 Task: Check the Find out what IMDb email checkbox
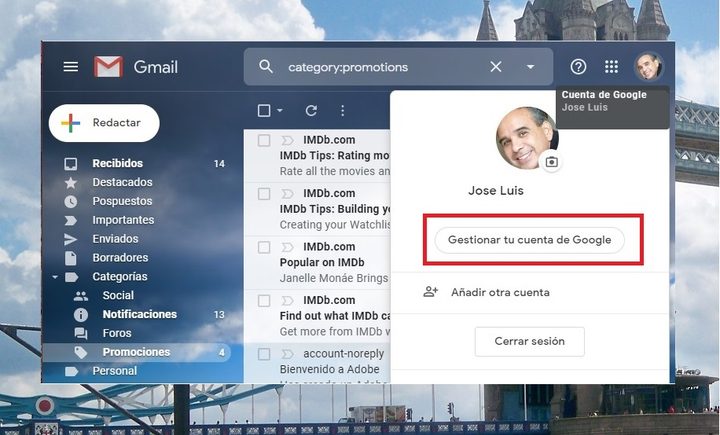coord(264,300)
